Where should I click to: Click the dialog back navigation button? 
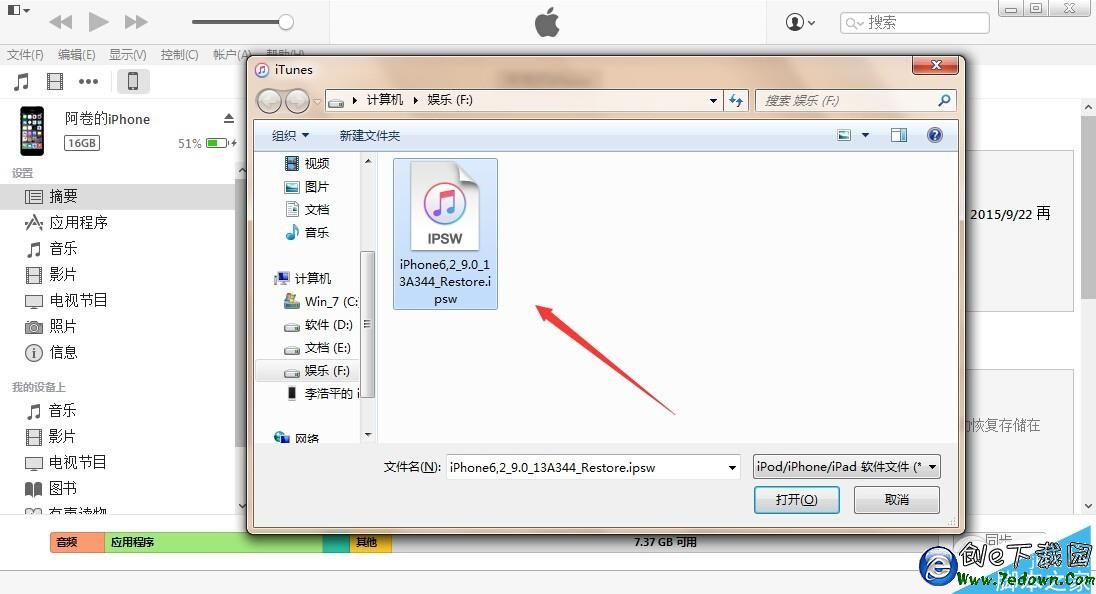270,101
